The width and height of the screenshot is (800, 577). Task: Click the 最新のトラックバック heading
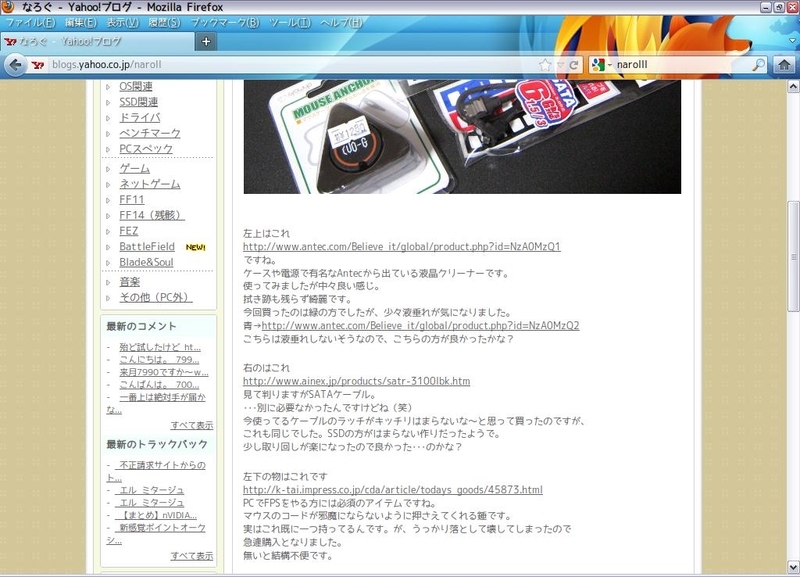tap(157, 444)
